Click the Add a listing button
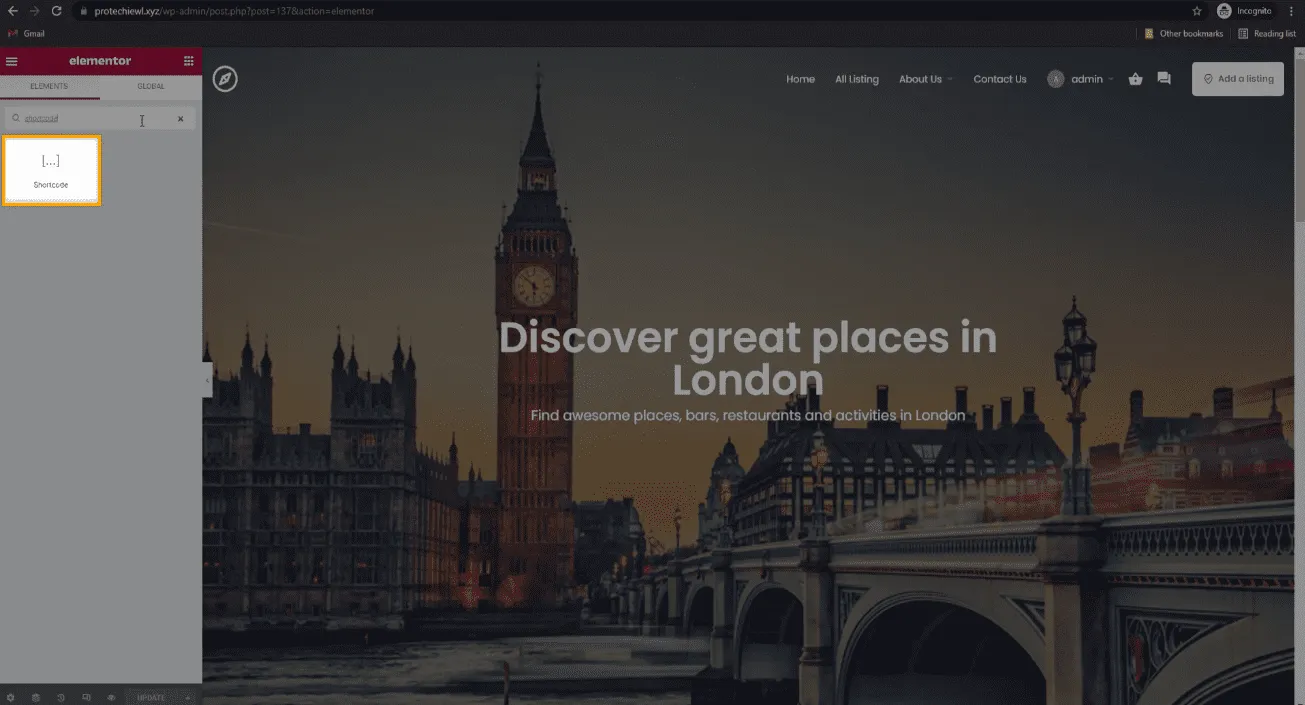Viewport: 1305px width, 705px height. [1238, 79]
